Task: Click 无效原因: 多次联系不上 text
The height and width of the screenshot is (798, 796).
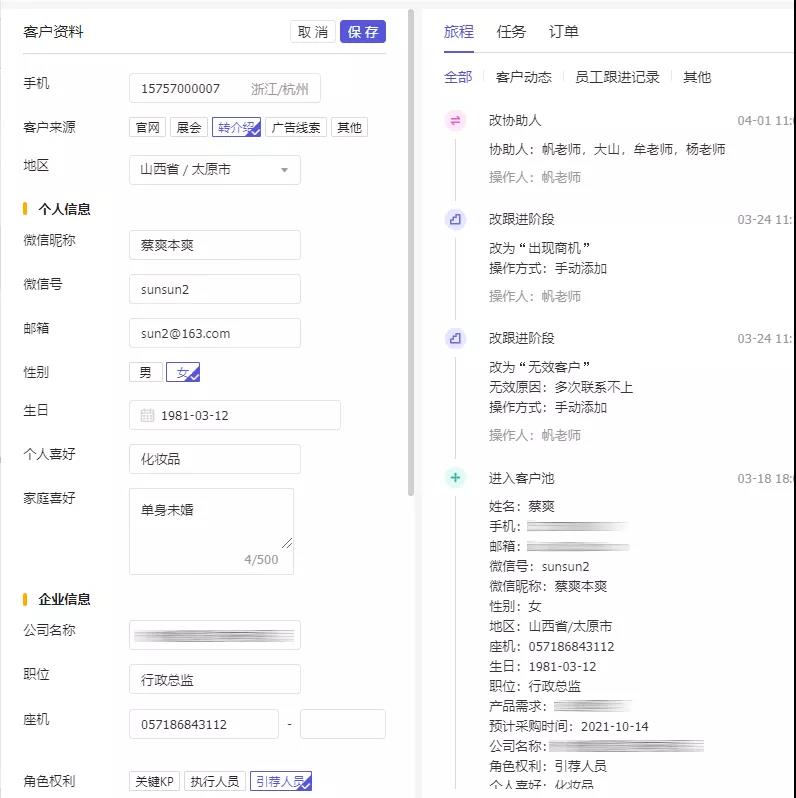Action: click(x=561, y=387)
